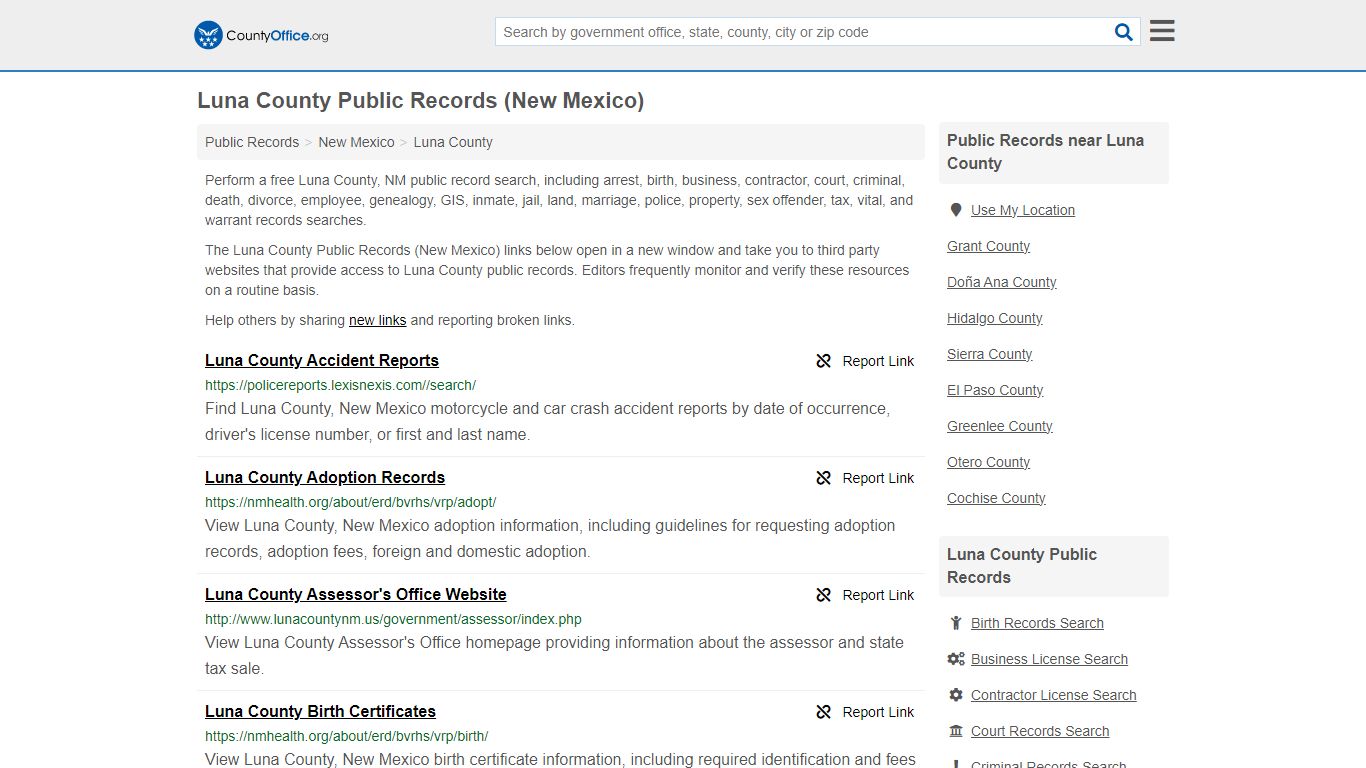Open Sierra County public records
The image size is (1366, 768).
coord(989,354)
